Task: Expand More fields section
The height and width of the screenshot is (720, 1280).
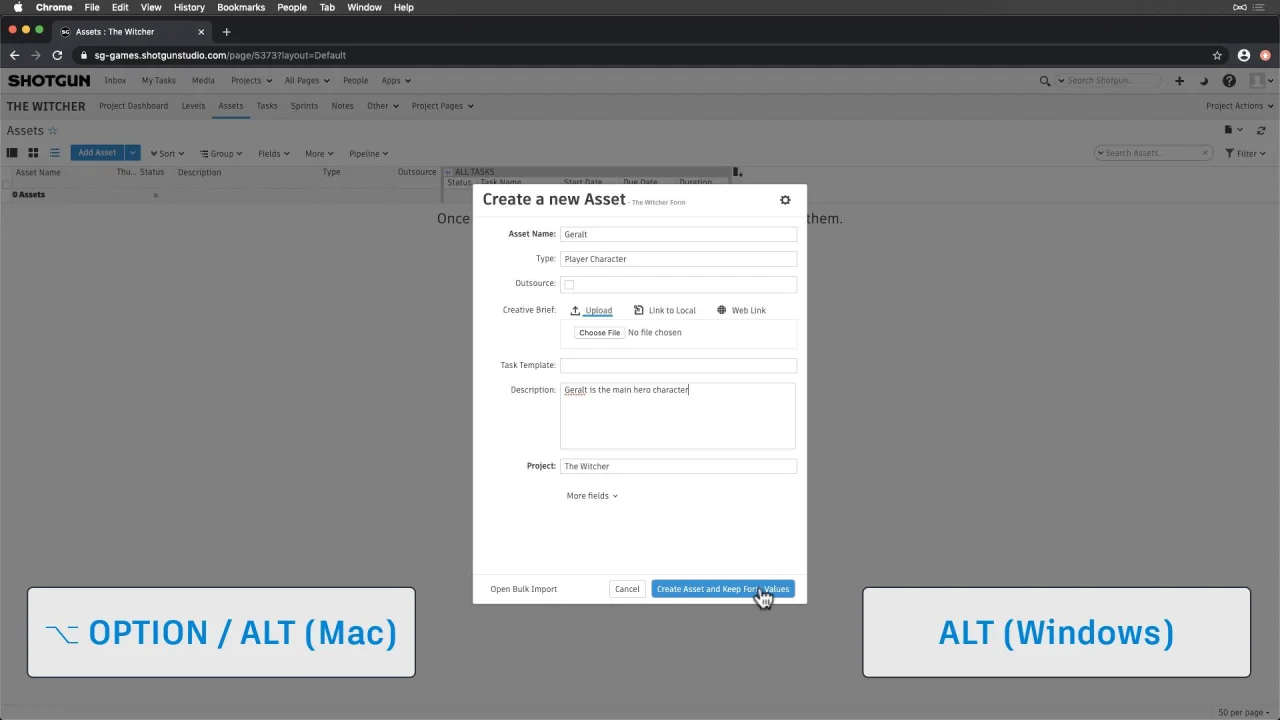Action: [x=592, y=496]
